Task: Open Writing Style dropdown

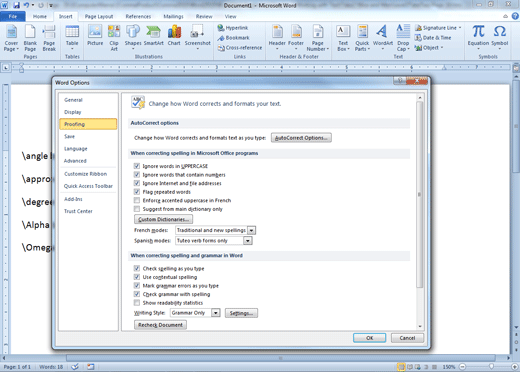Action: tap(216, 313)
